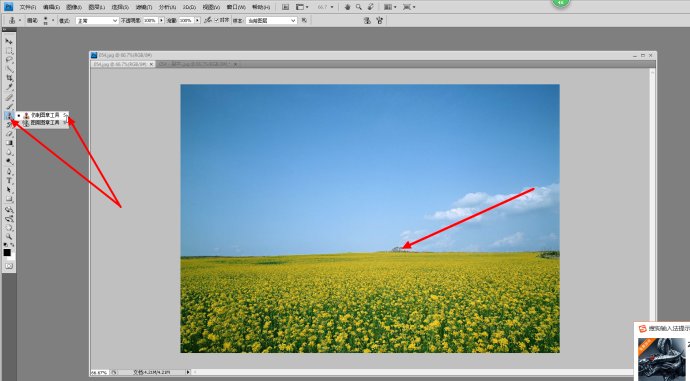Select the Horizontal Type tool (T)

pyautogui.click(x=9, y=180)
